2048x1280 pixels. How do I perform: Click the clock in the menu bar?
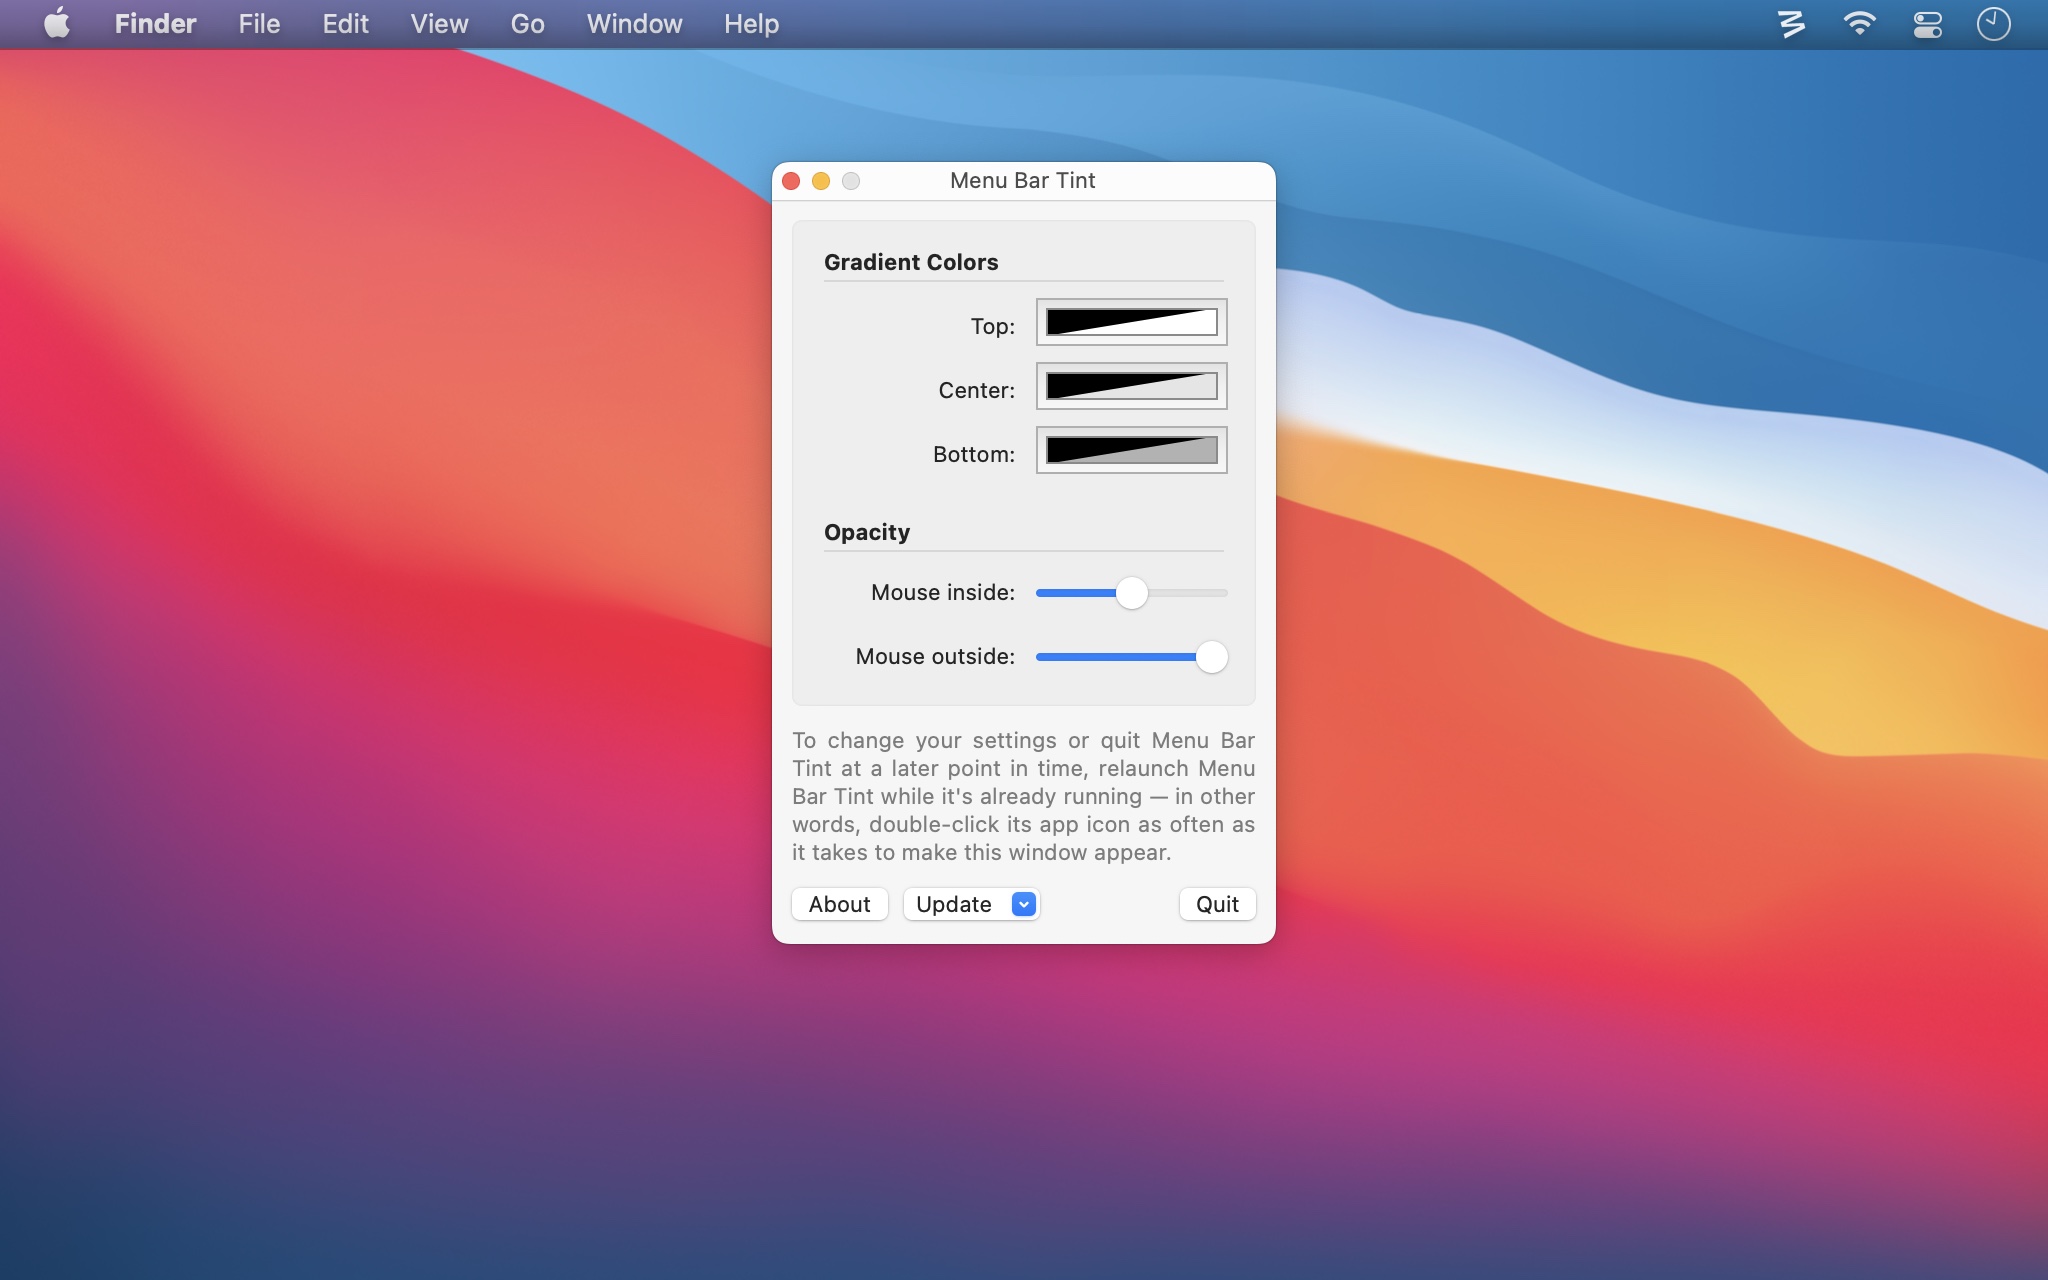click(x=1994, y=23)
